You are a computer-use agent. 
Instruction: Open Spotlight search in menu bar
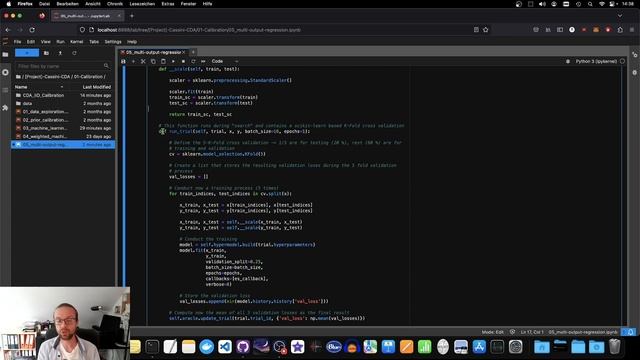(x=590, y=4)
